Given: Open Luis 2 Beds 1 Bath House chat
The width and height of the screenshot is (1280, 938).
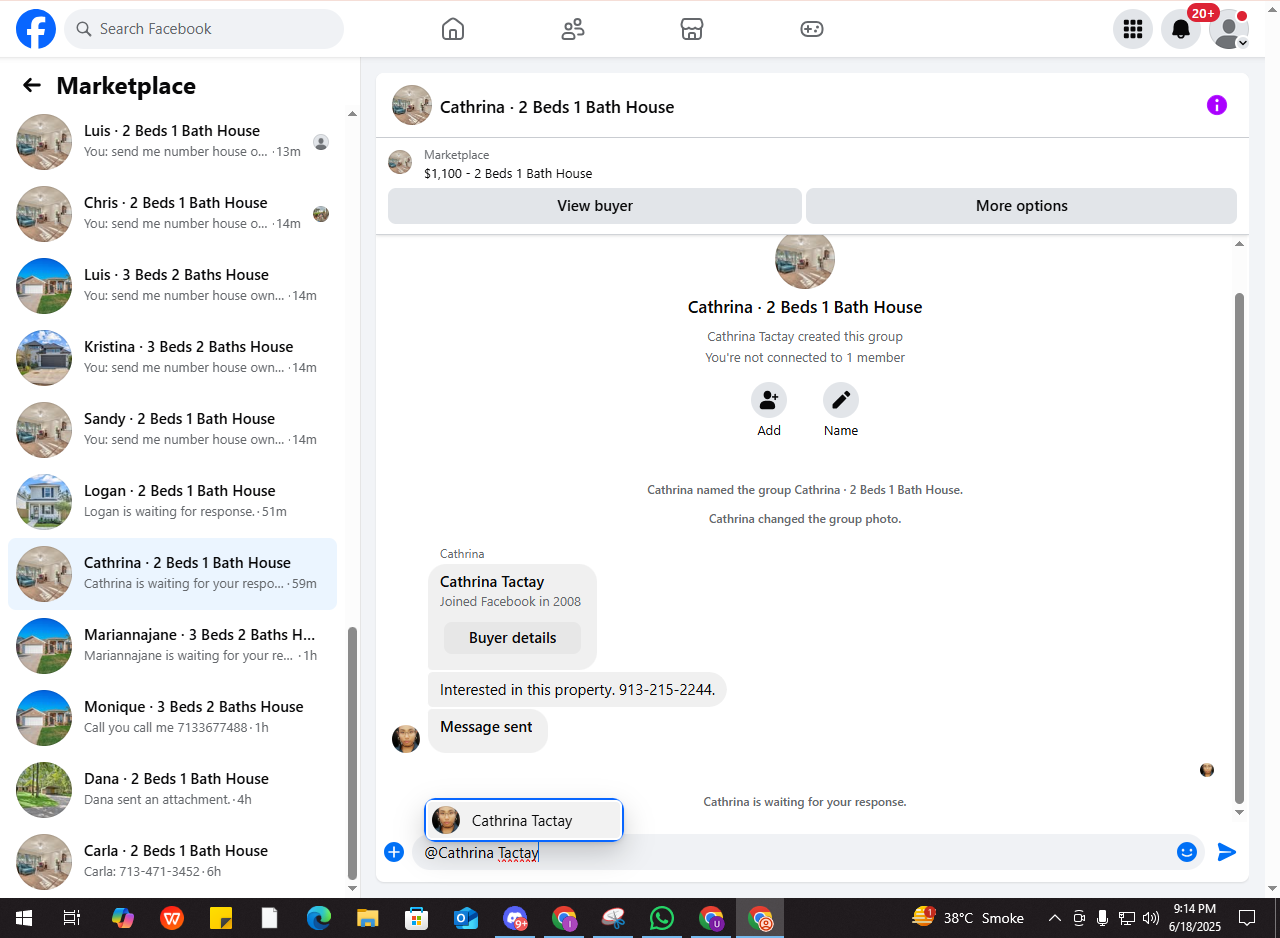Looking at the screenshot, I should (172, 142).
